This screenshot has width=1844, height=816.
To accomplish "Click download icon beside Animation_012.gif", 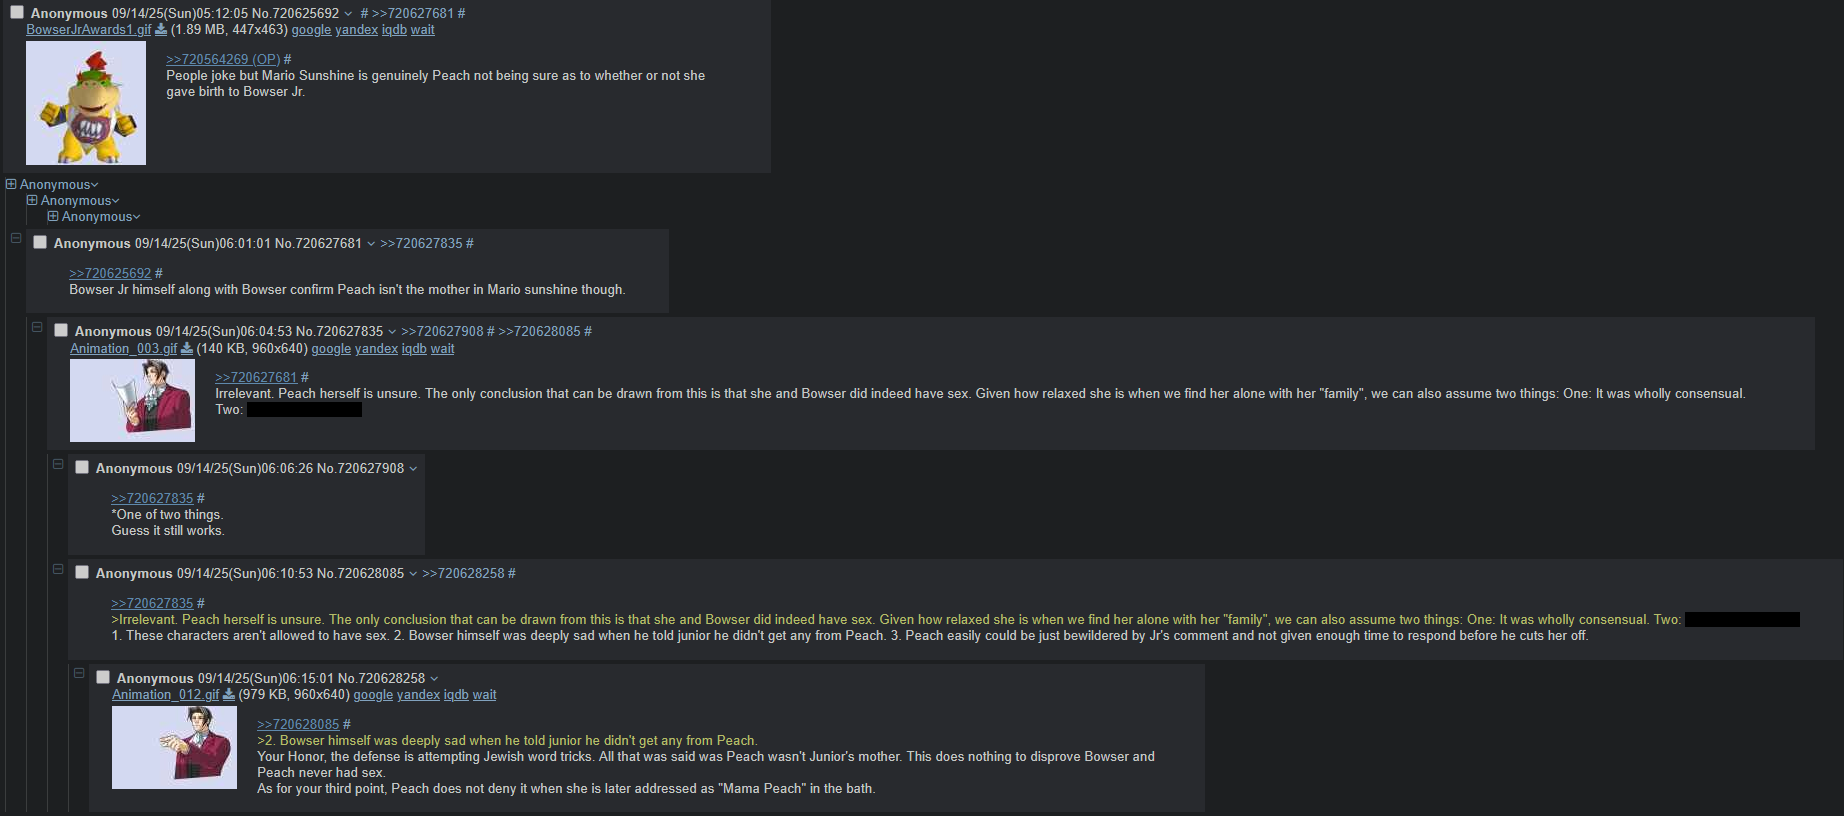I will pos(228,695).
